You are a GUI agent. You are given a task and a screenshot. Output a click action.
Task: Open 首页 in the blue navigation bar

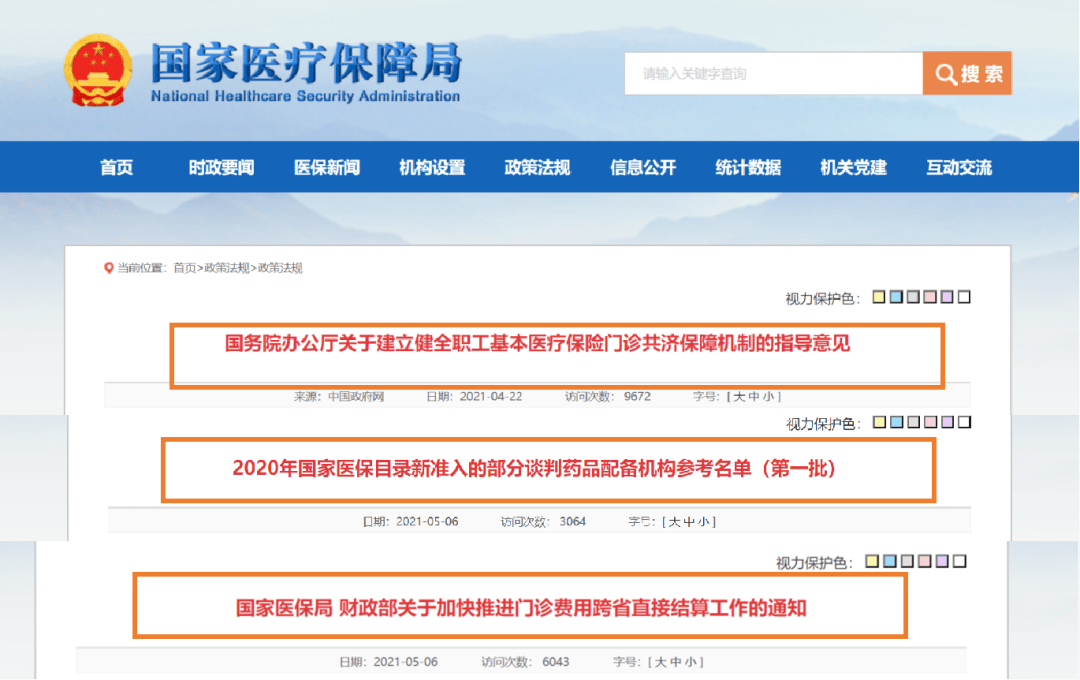click(116, 167)
